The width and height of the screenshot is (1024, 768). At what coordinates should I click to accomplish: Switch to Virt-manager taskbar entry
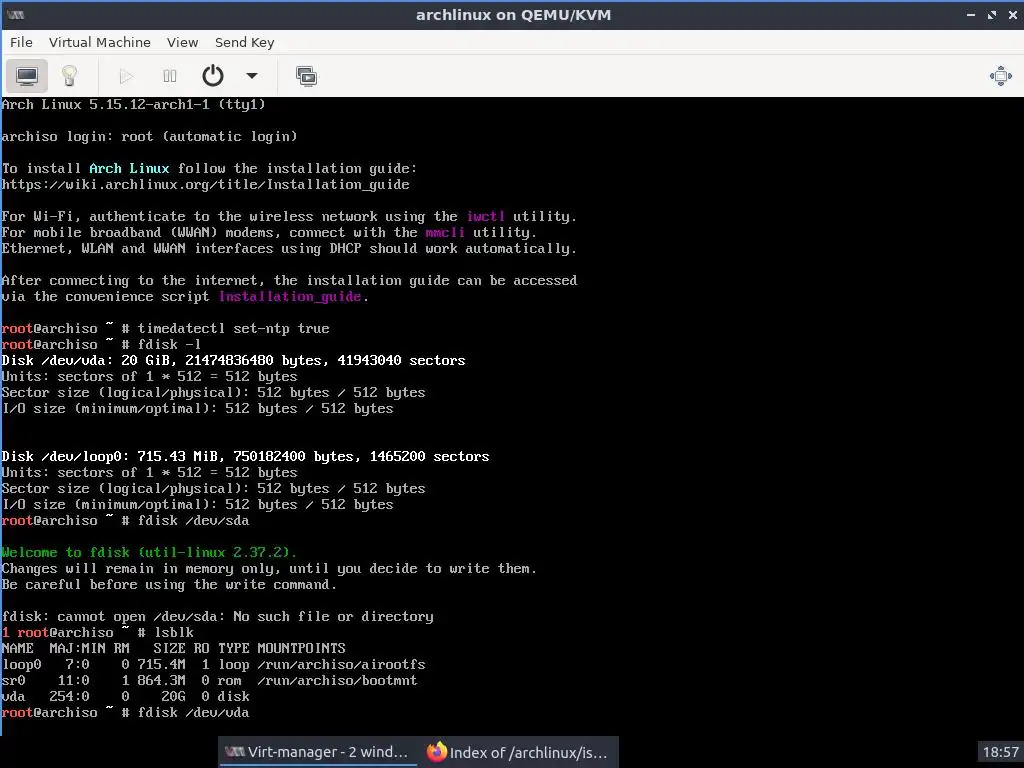tap(317, 752)
